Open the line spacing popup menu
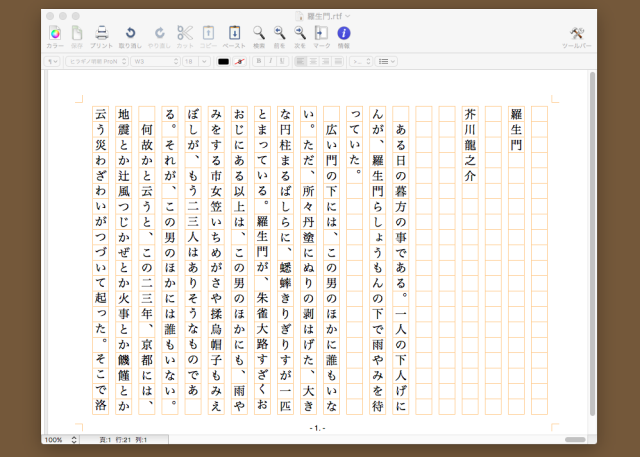This screenshot has width=640, height=457. 361,62
